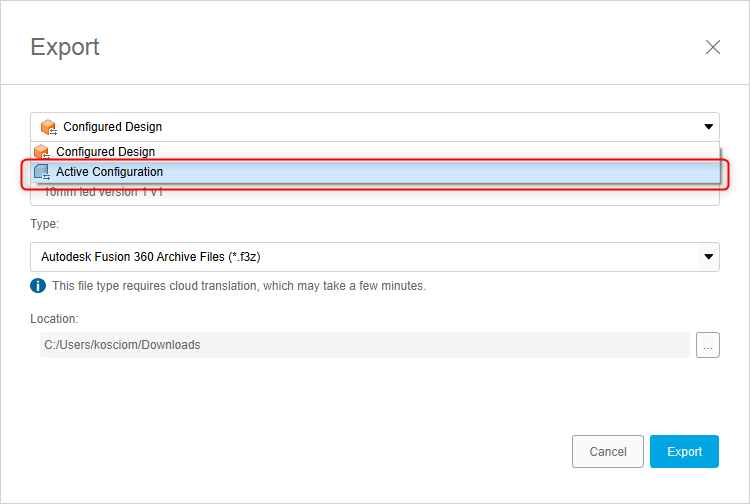Click the Location: label
Image resolution: width=750 pixels, height=504 pixels.
tap(54, 319)
